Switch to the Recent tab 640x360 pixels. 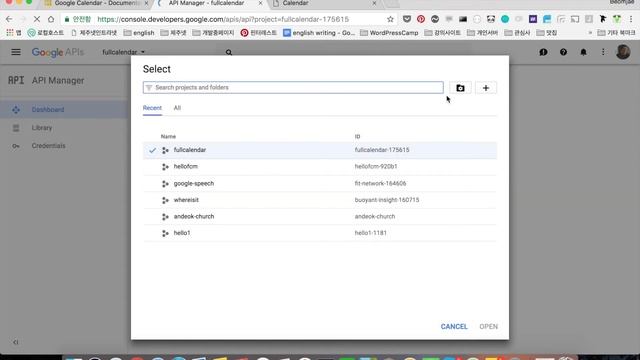152,108
